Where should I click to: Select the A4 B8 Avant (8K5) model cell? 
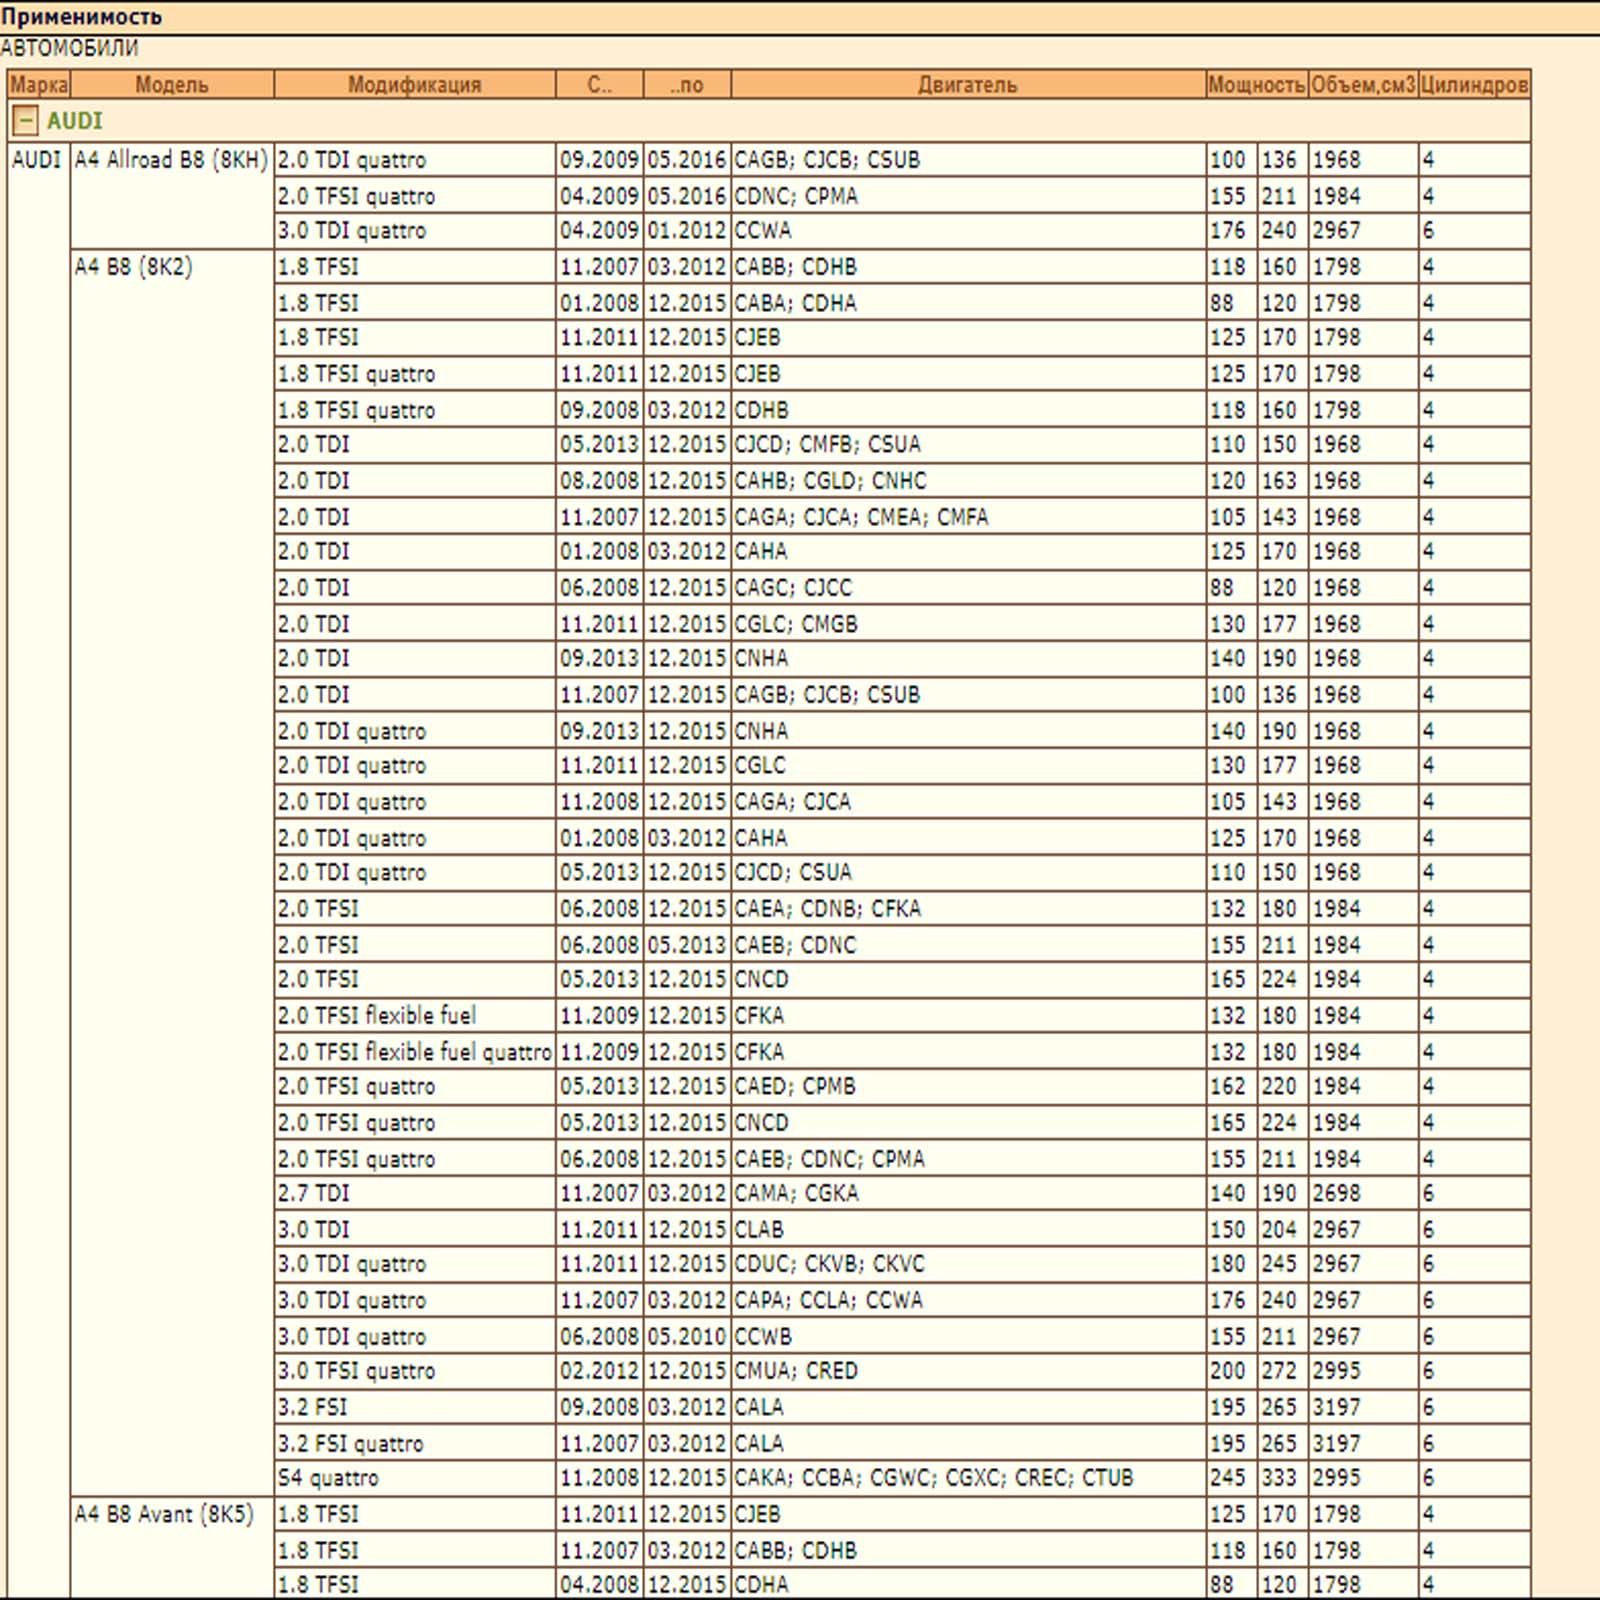tap(164, 1514)
